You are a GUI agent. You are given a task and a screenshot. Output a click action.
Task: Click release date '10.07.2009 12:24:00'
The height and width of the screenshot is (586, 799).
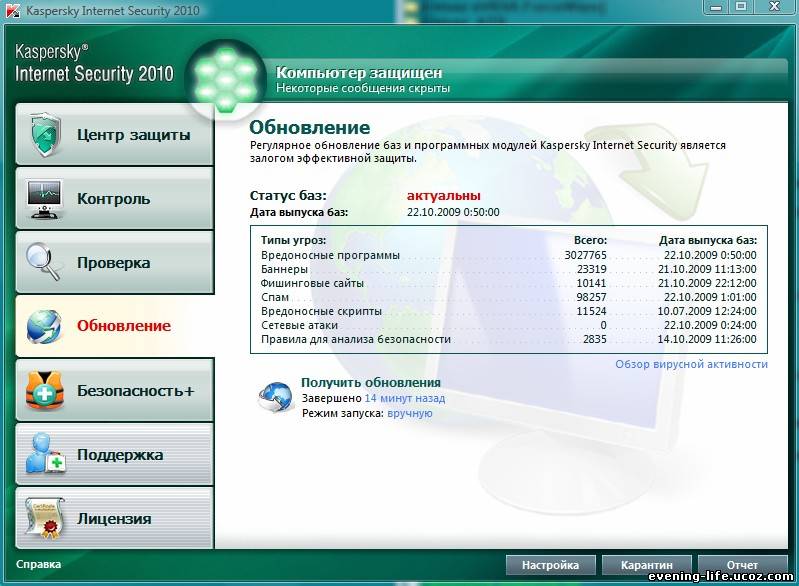coord(707,311)
